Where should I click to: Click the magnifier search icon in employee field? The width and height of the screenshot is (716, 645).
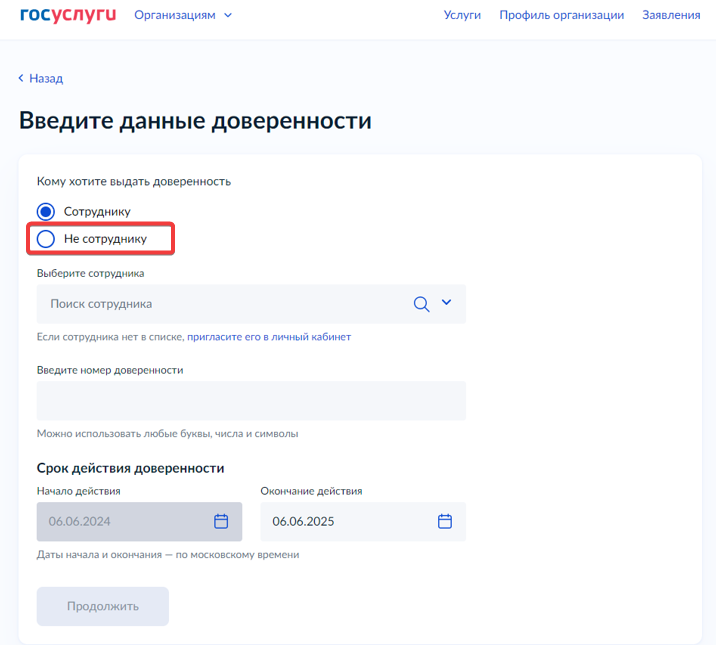tap(421, 304)
